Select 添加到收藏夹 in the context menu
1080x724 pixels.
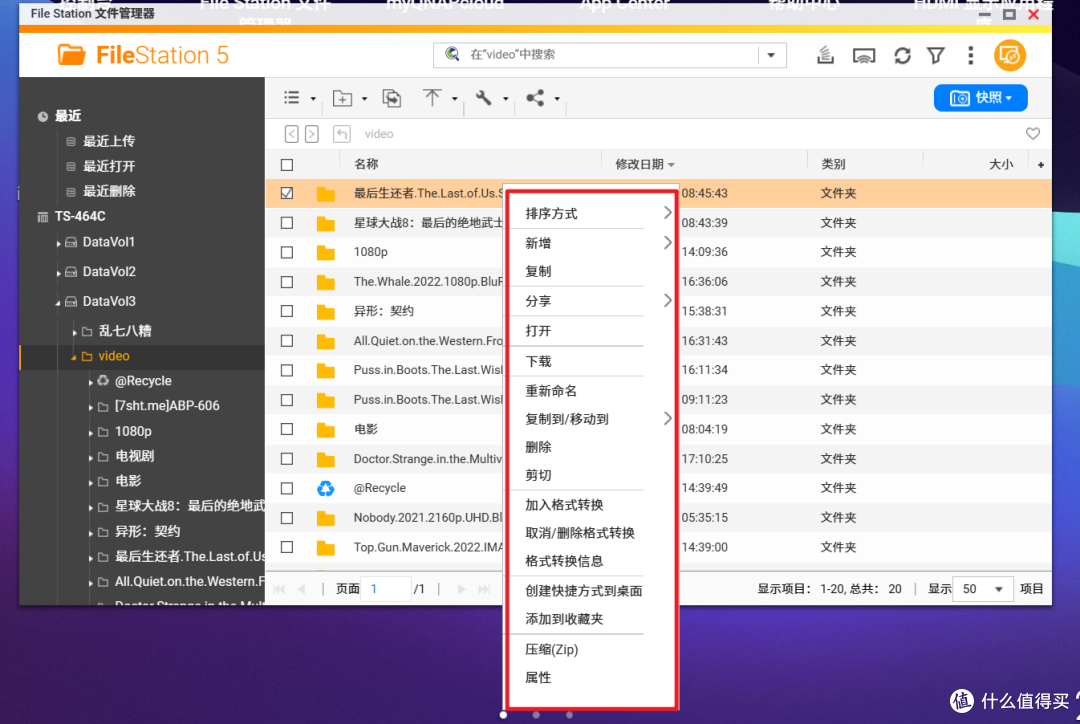564,619
